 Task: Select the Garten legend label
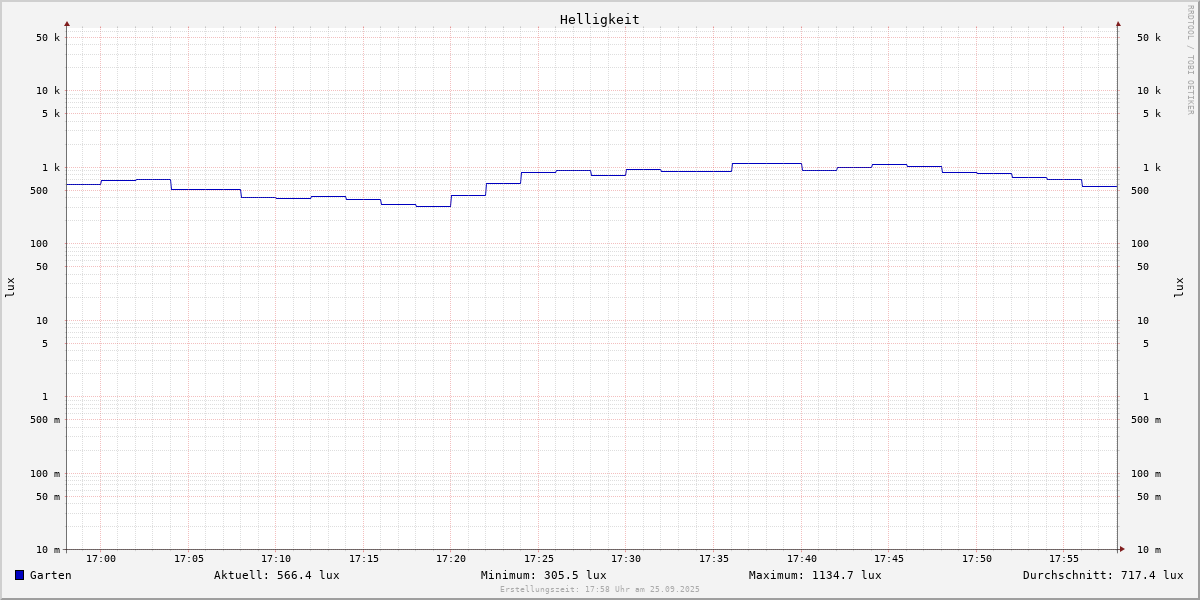coord(50,575)
